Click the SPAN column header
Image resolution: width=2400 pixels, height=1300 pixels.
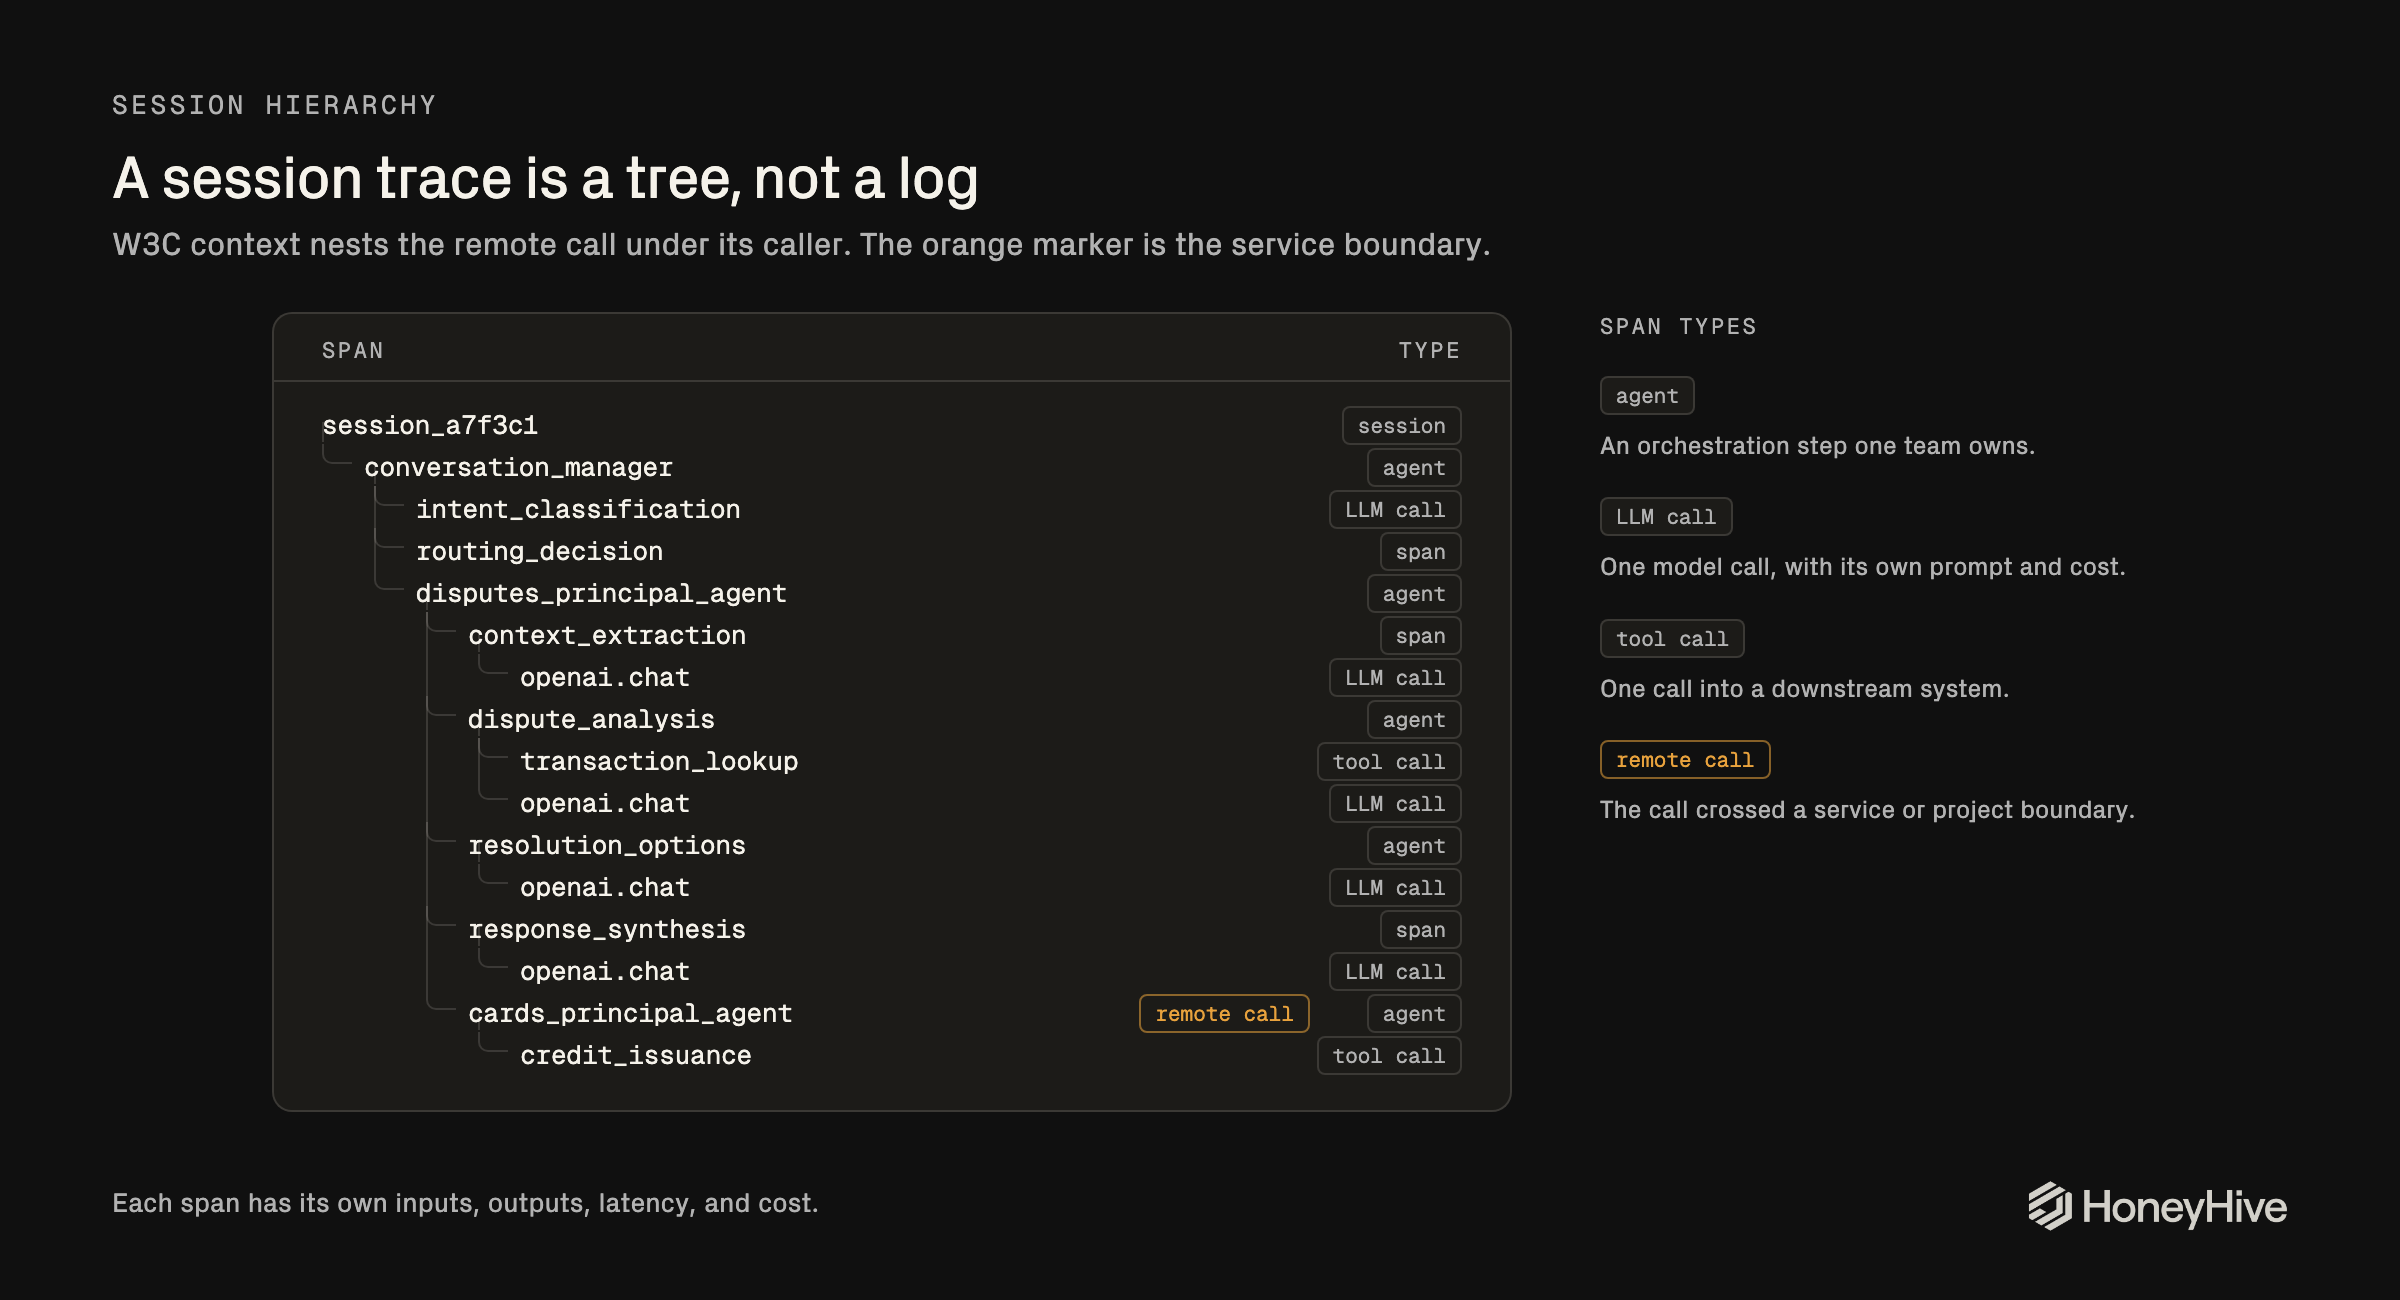pyautogui.click(x=353, y=351)
